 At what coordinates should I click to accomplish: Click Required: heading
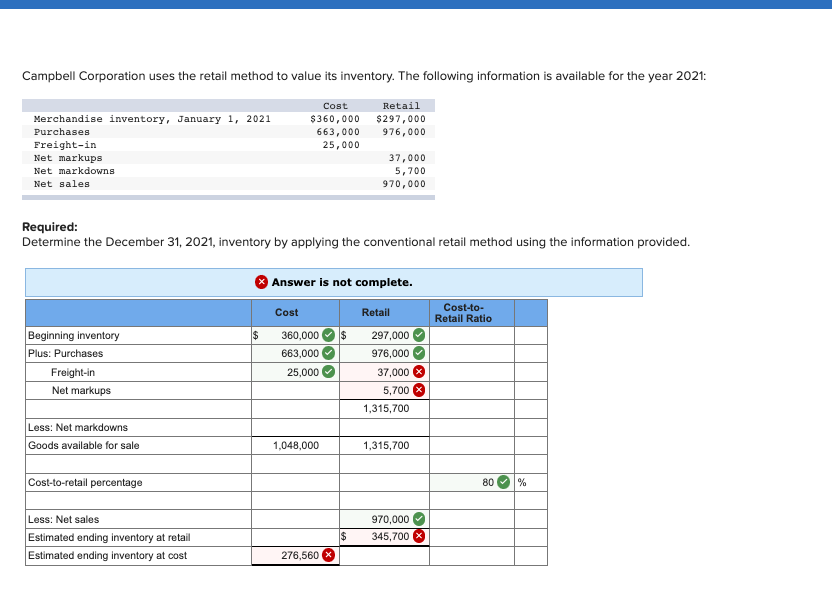50,227
